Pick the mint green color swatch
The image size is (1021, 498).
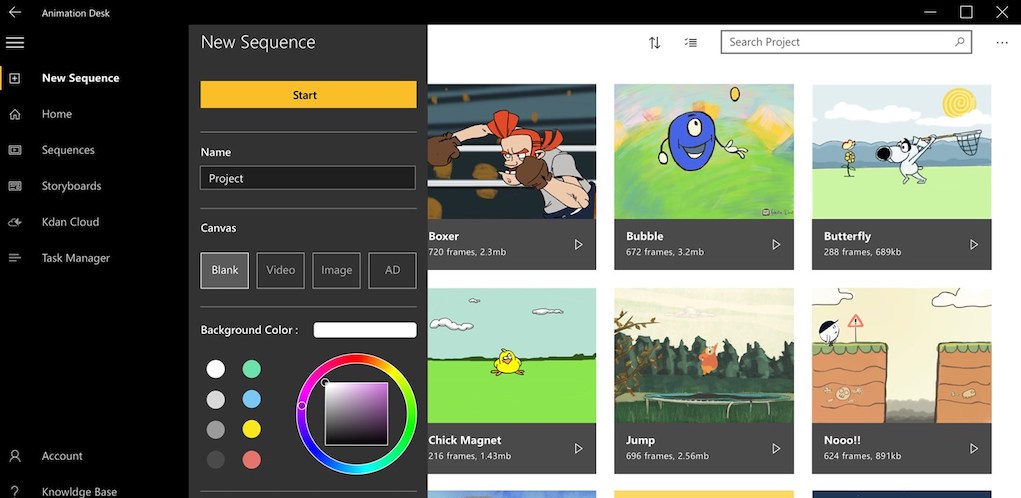[x=251, y=370]
